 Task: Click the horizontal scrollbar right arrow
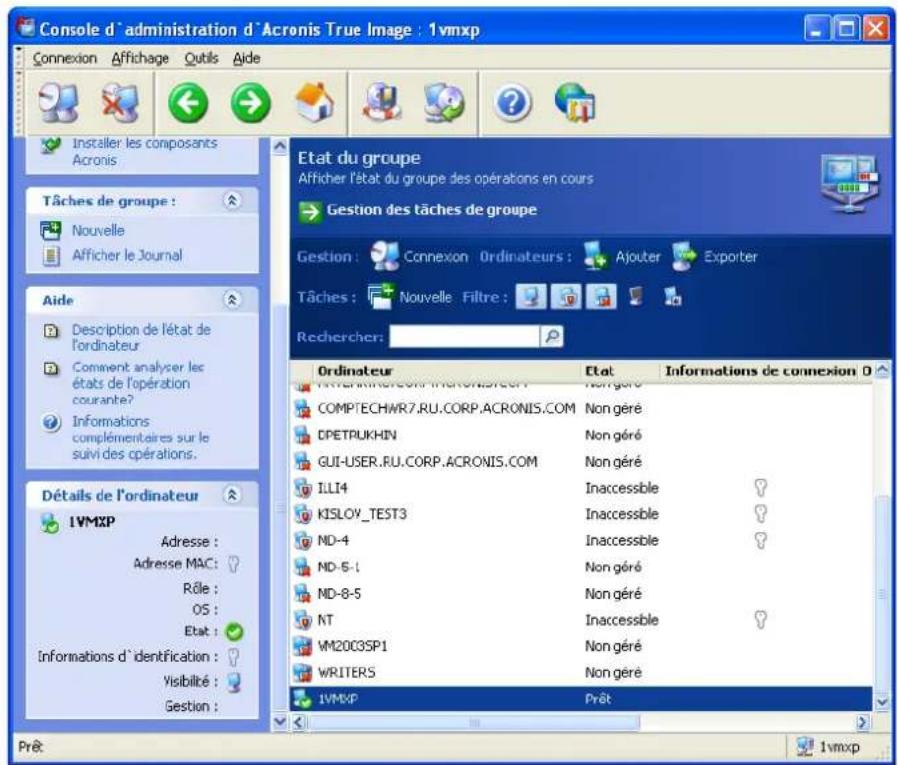pyautogui.click(x=862, y=723)
